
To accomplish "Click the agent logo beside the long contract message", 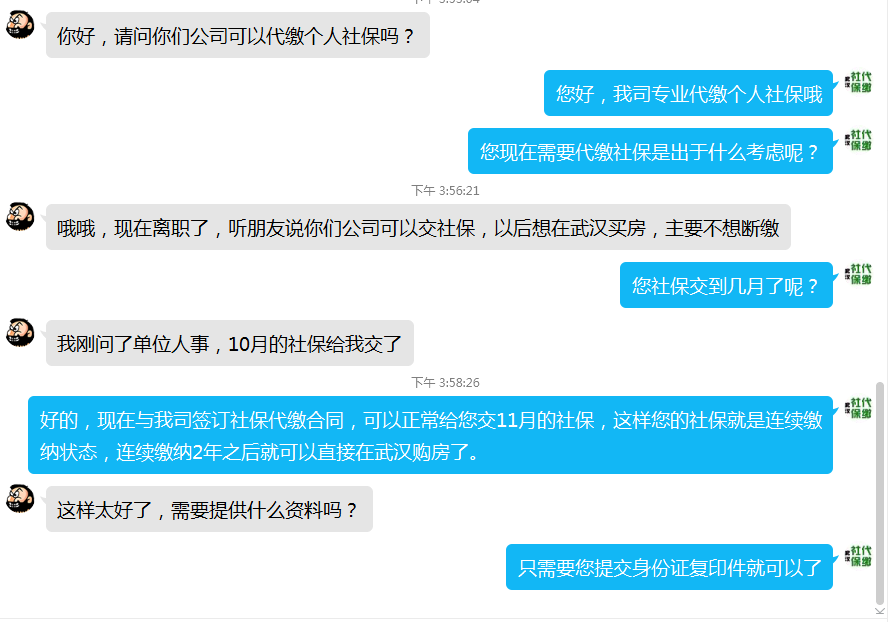I will (x=858, y=408).
